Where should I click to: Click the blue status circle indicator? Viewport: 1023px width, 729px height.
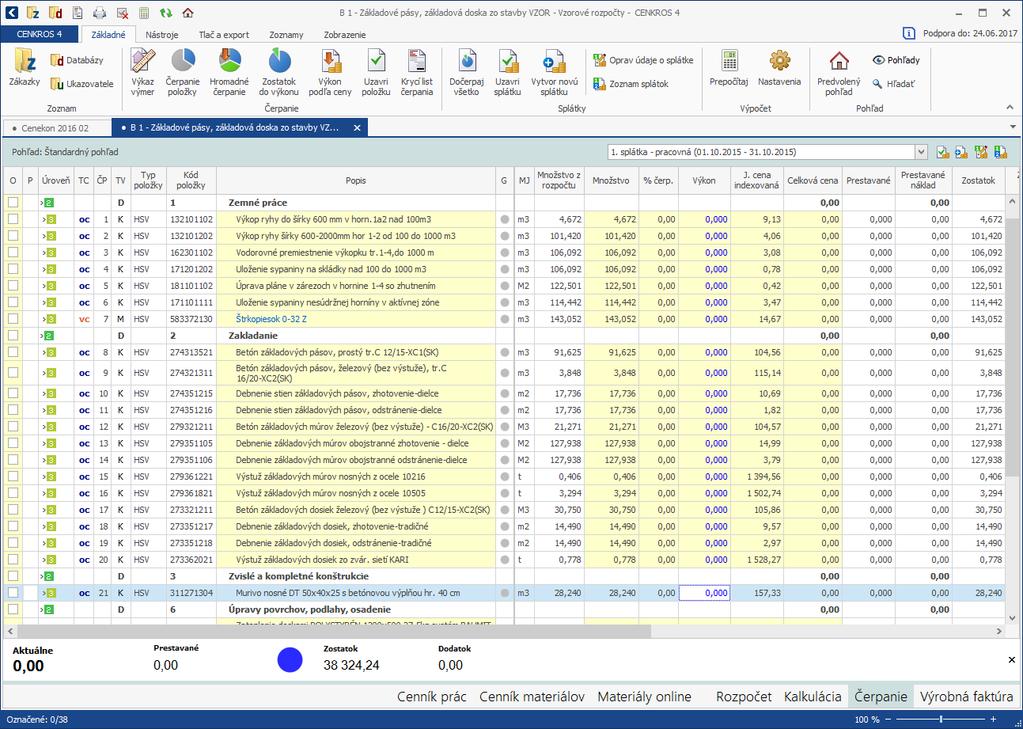point(290,660)
